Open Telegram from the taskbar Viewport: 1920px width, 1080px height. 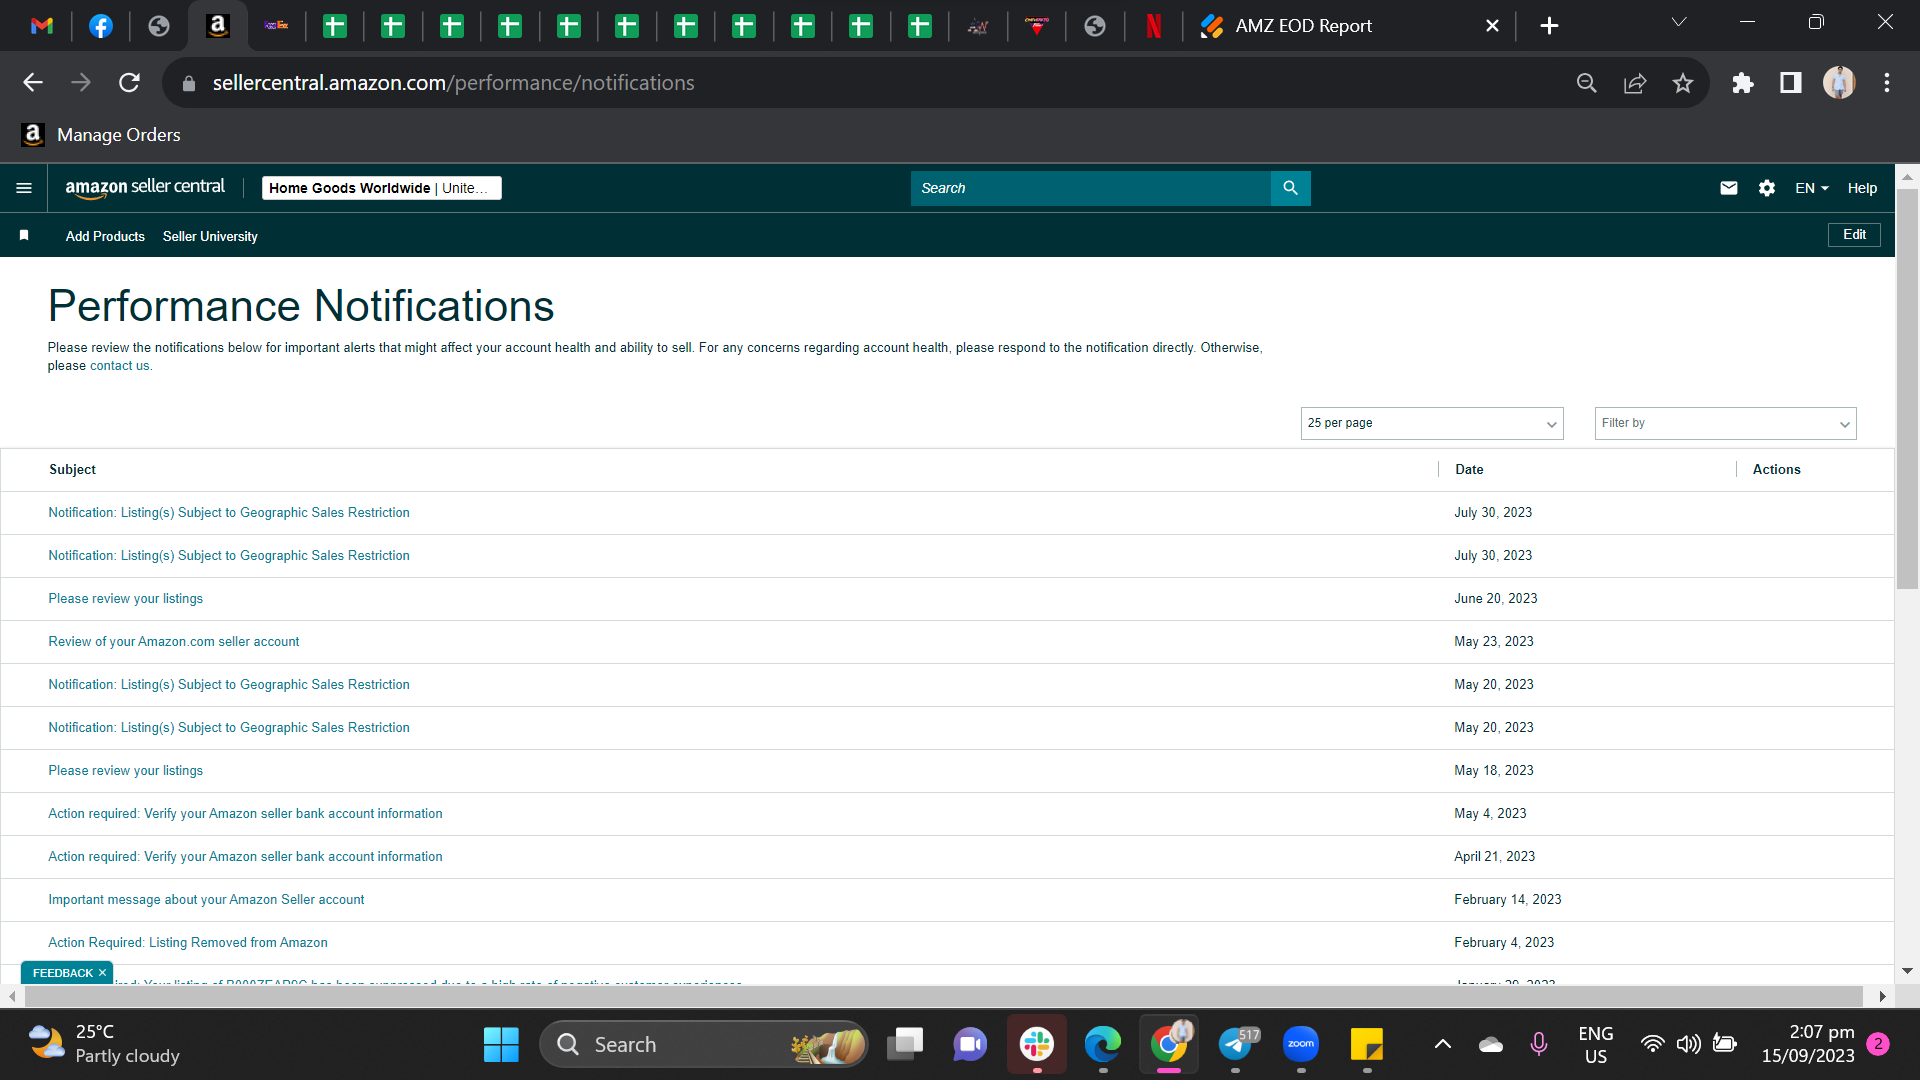click(x=1236, y=1044)
